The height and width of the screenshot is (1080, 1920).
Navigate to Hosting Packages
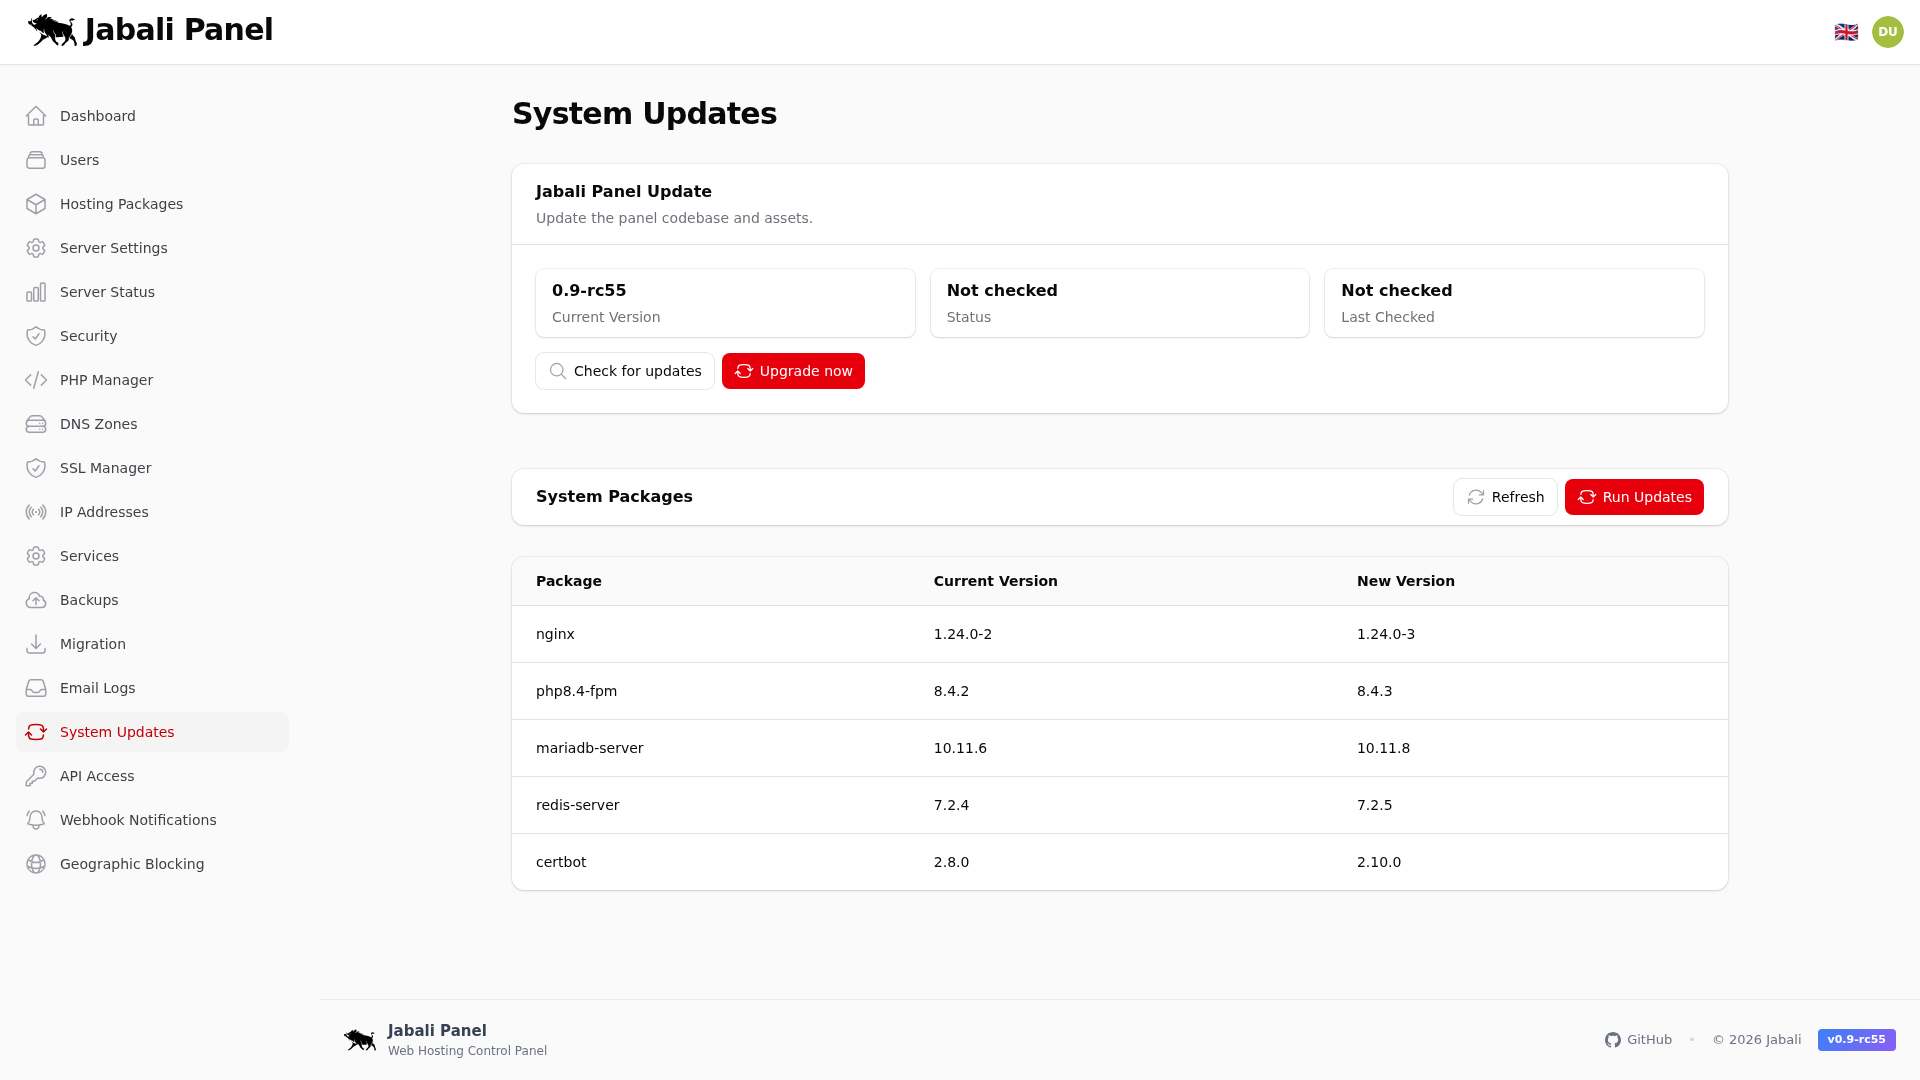(x=121, y=204)
